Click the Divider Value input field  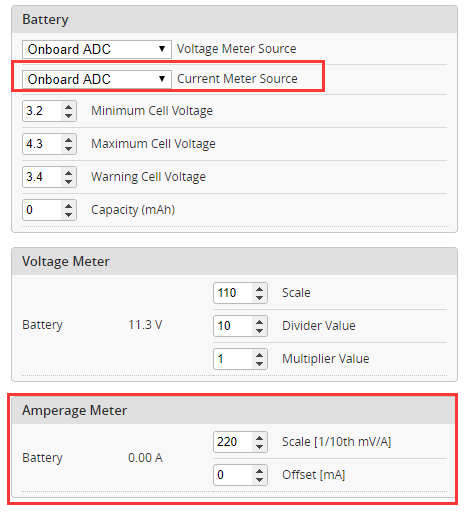click(233, 326)
